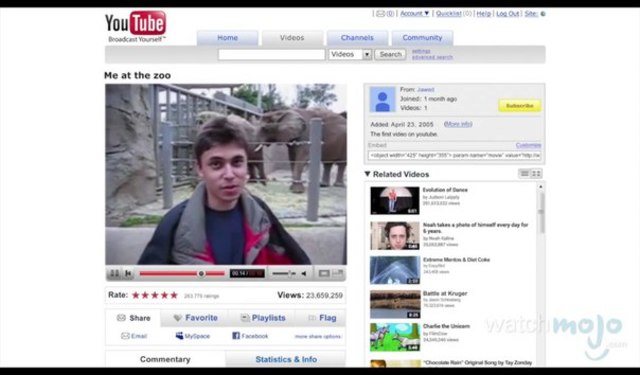Click the Help link
Image resolution: width=640 pixels, height=375 pixels.
pyautogui.click(x=484, y=13)
